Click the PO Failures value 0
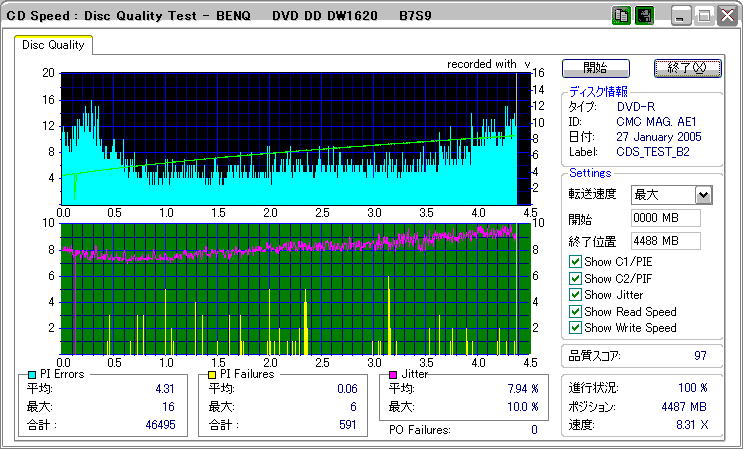 (534, 430)
